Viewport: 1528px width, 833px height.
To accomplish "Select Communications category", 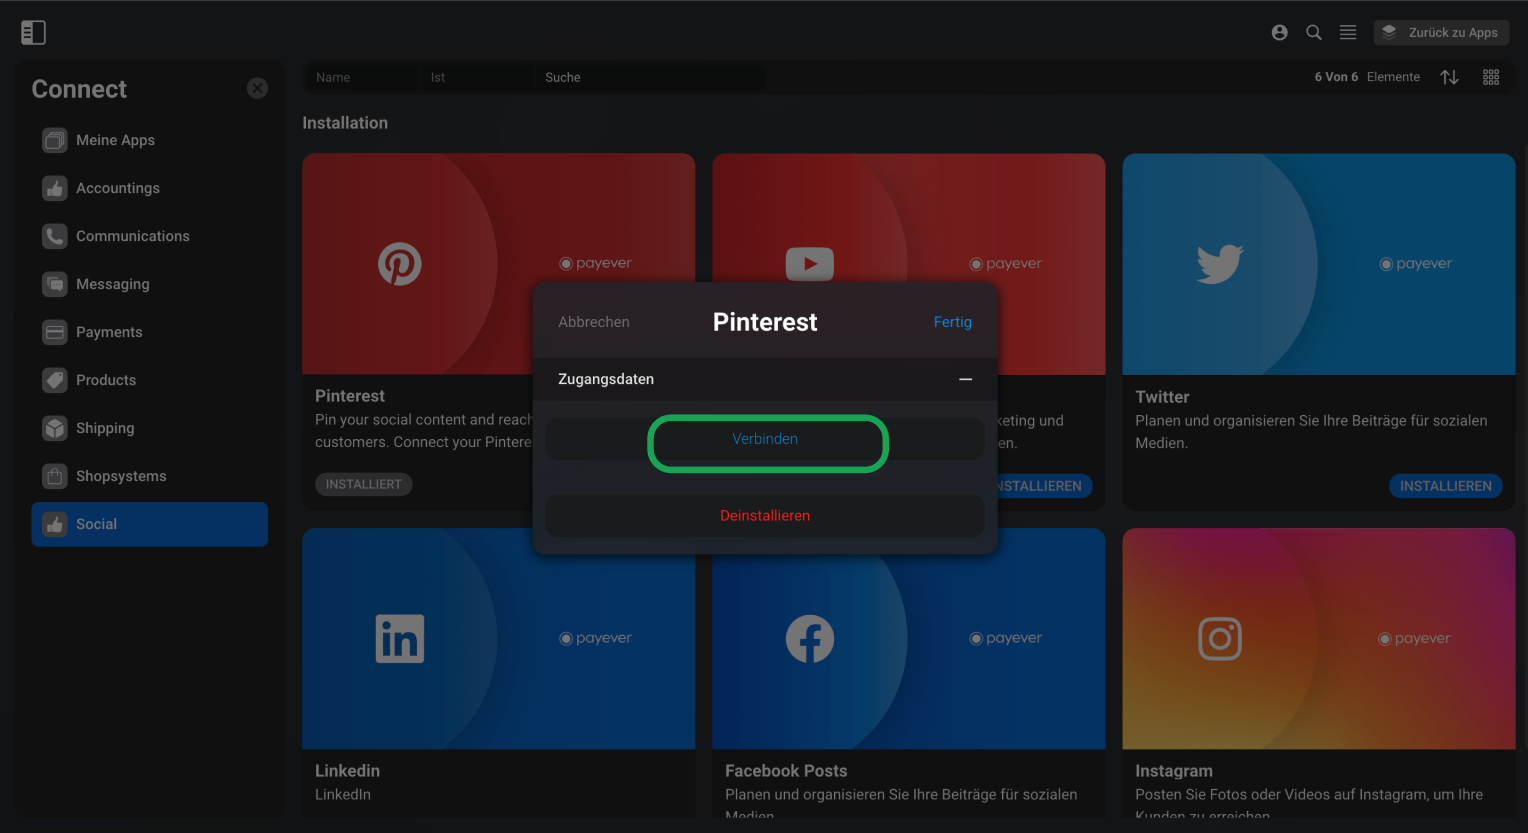I will tap(150, 236).
